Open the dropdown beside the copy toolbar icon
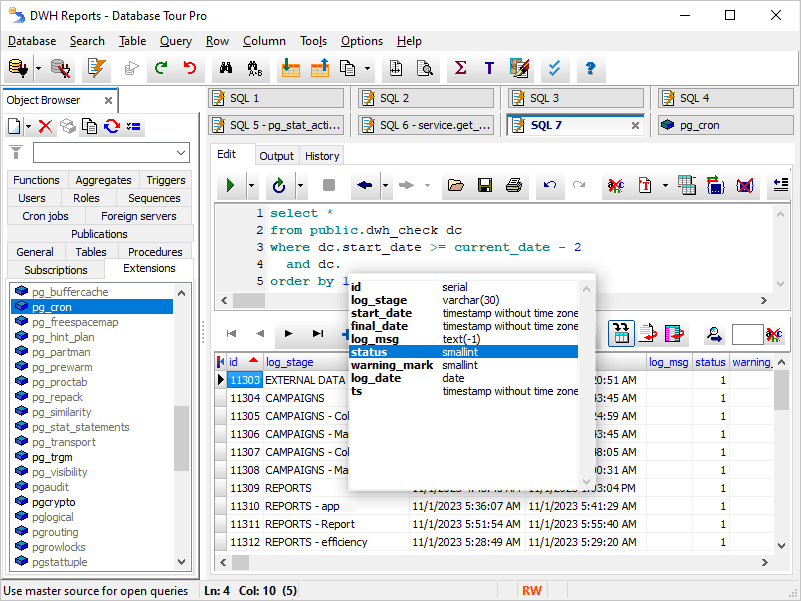The image size is (801, 601). pos(368,68)
